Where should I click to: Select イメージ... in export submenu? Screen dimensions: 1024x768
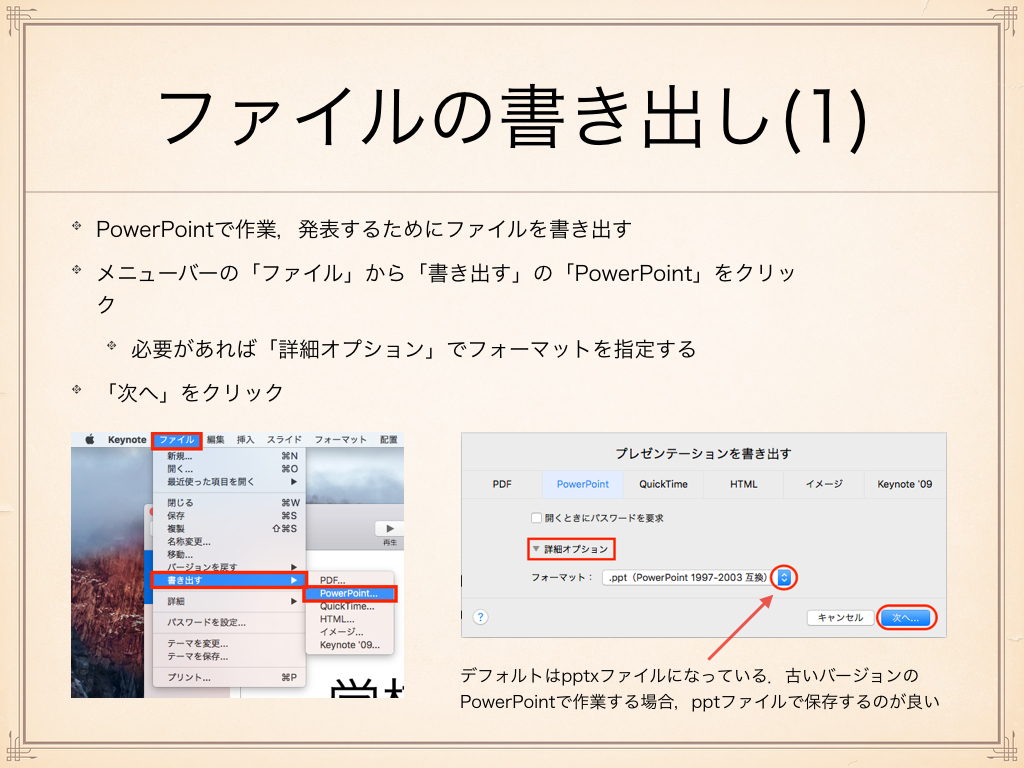click(350, 632)
